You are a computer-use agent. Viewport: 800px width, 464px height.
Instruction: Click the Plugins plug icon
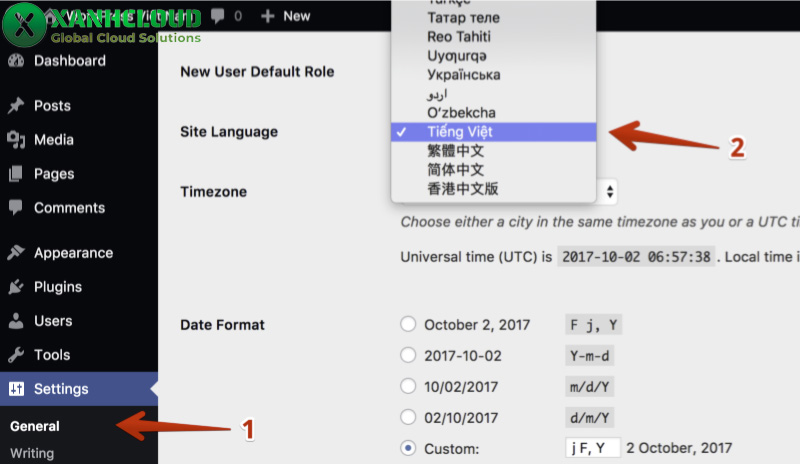(x=15, y=287)
